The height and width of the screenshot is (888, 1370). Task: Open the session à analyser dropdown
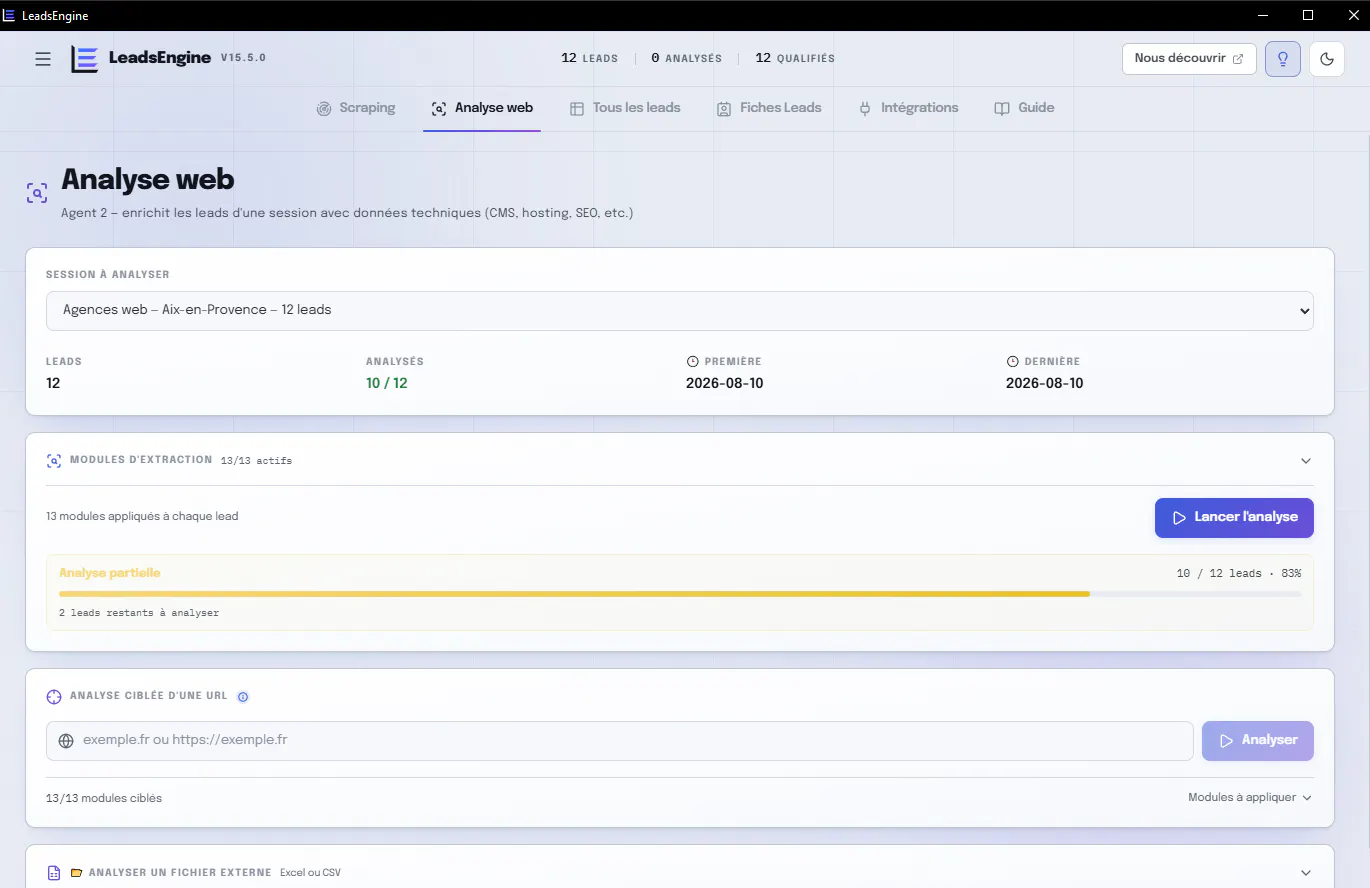tap(680, 311)
